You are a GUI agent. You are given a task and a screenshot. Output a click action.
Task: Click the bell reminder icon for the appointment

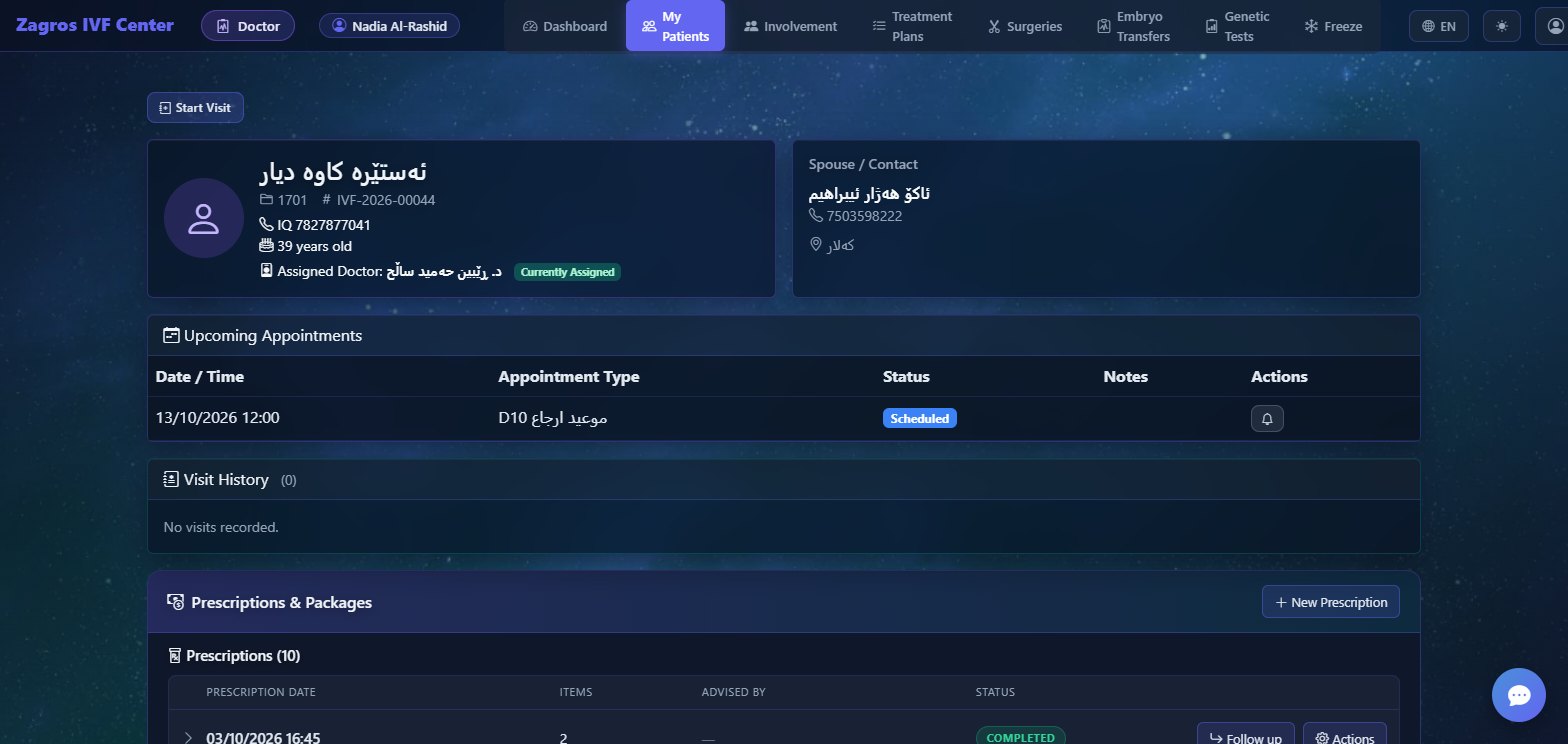pyautogui.click(x=1267, y=419)
